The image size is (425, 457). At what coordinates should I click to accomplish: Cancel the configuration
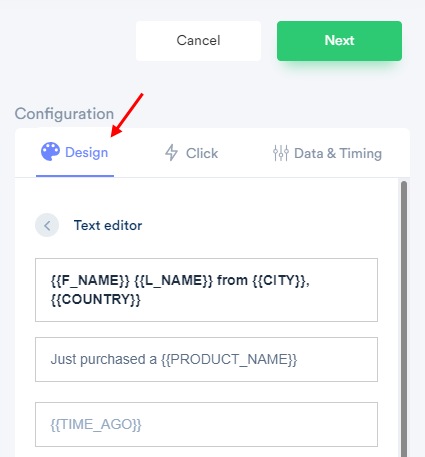pos(198,41)
